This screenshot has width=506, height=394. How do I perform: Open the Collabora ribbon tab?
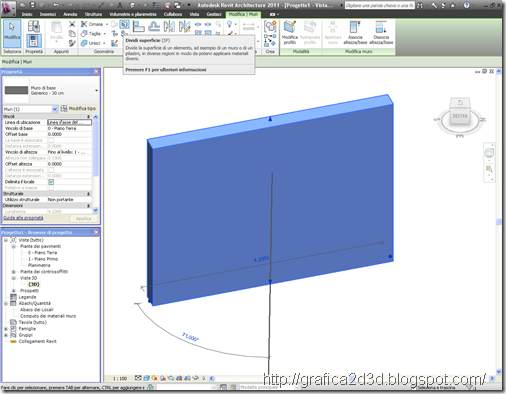173,14
